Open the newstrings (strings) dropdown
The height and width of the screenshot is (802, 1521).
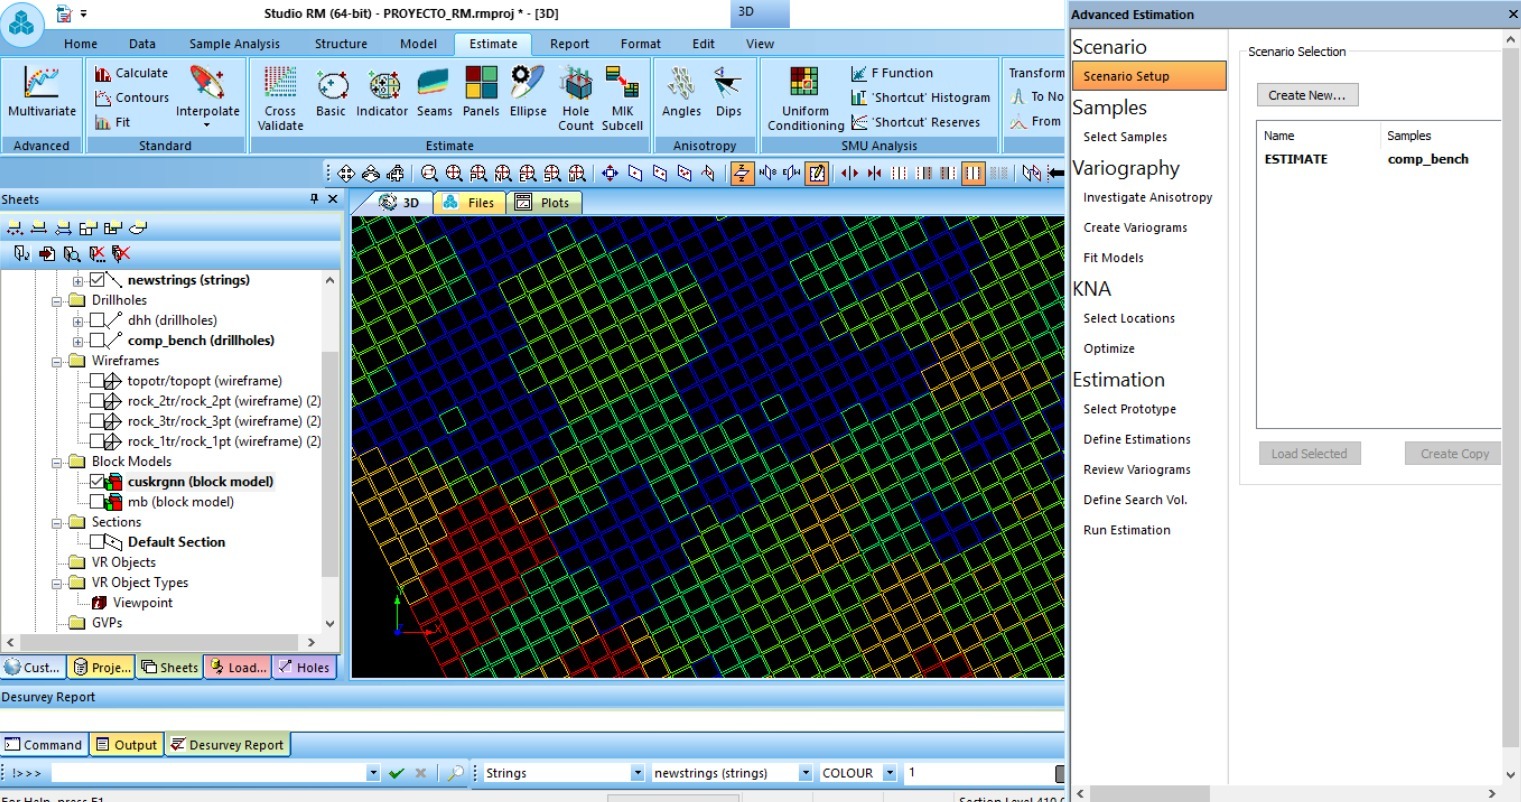pyautogui.click(x=805, y=773)
